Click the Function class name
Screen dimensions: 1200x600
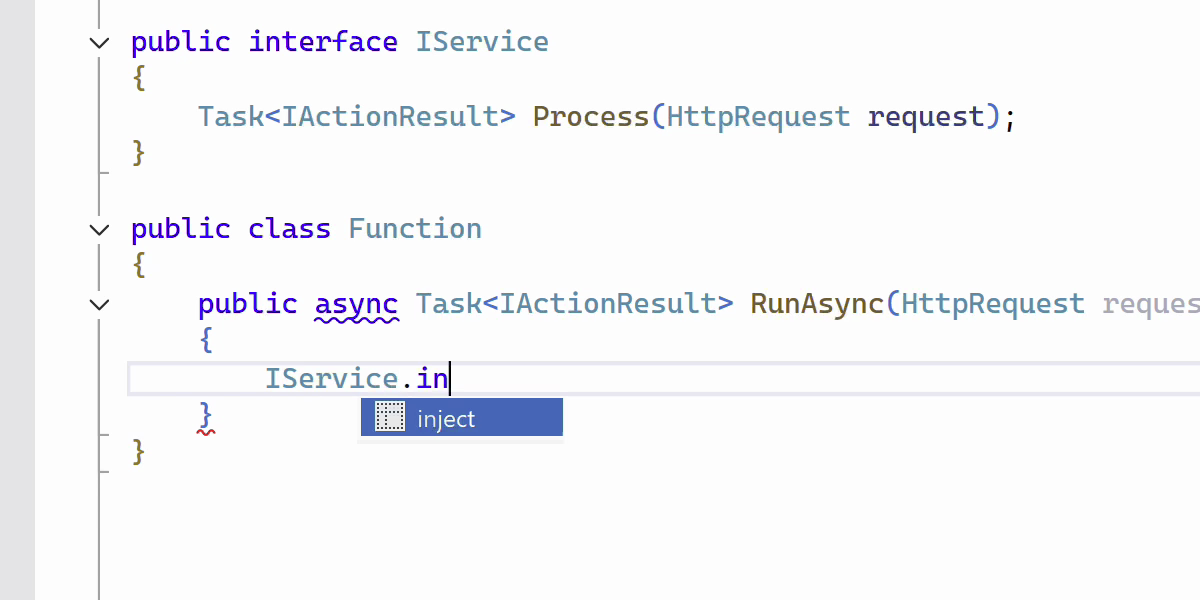pyautogui.click(x=415, y=229)
